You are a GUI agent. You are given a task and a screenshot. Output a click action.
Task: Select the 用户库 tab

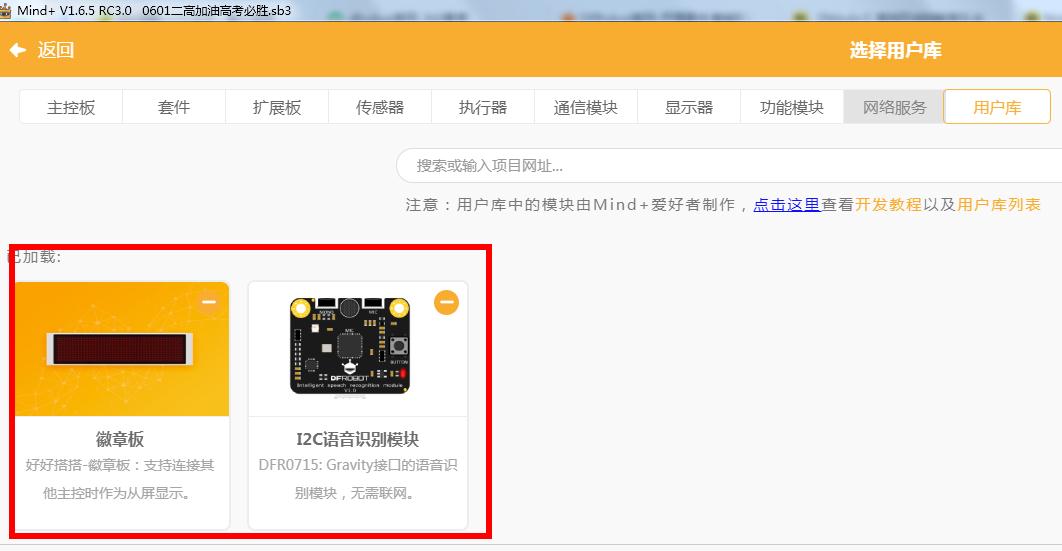997,108
